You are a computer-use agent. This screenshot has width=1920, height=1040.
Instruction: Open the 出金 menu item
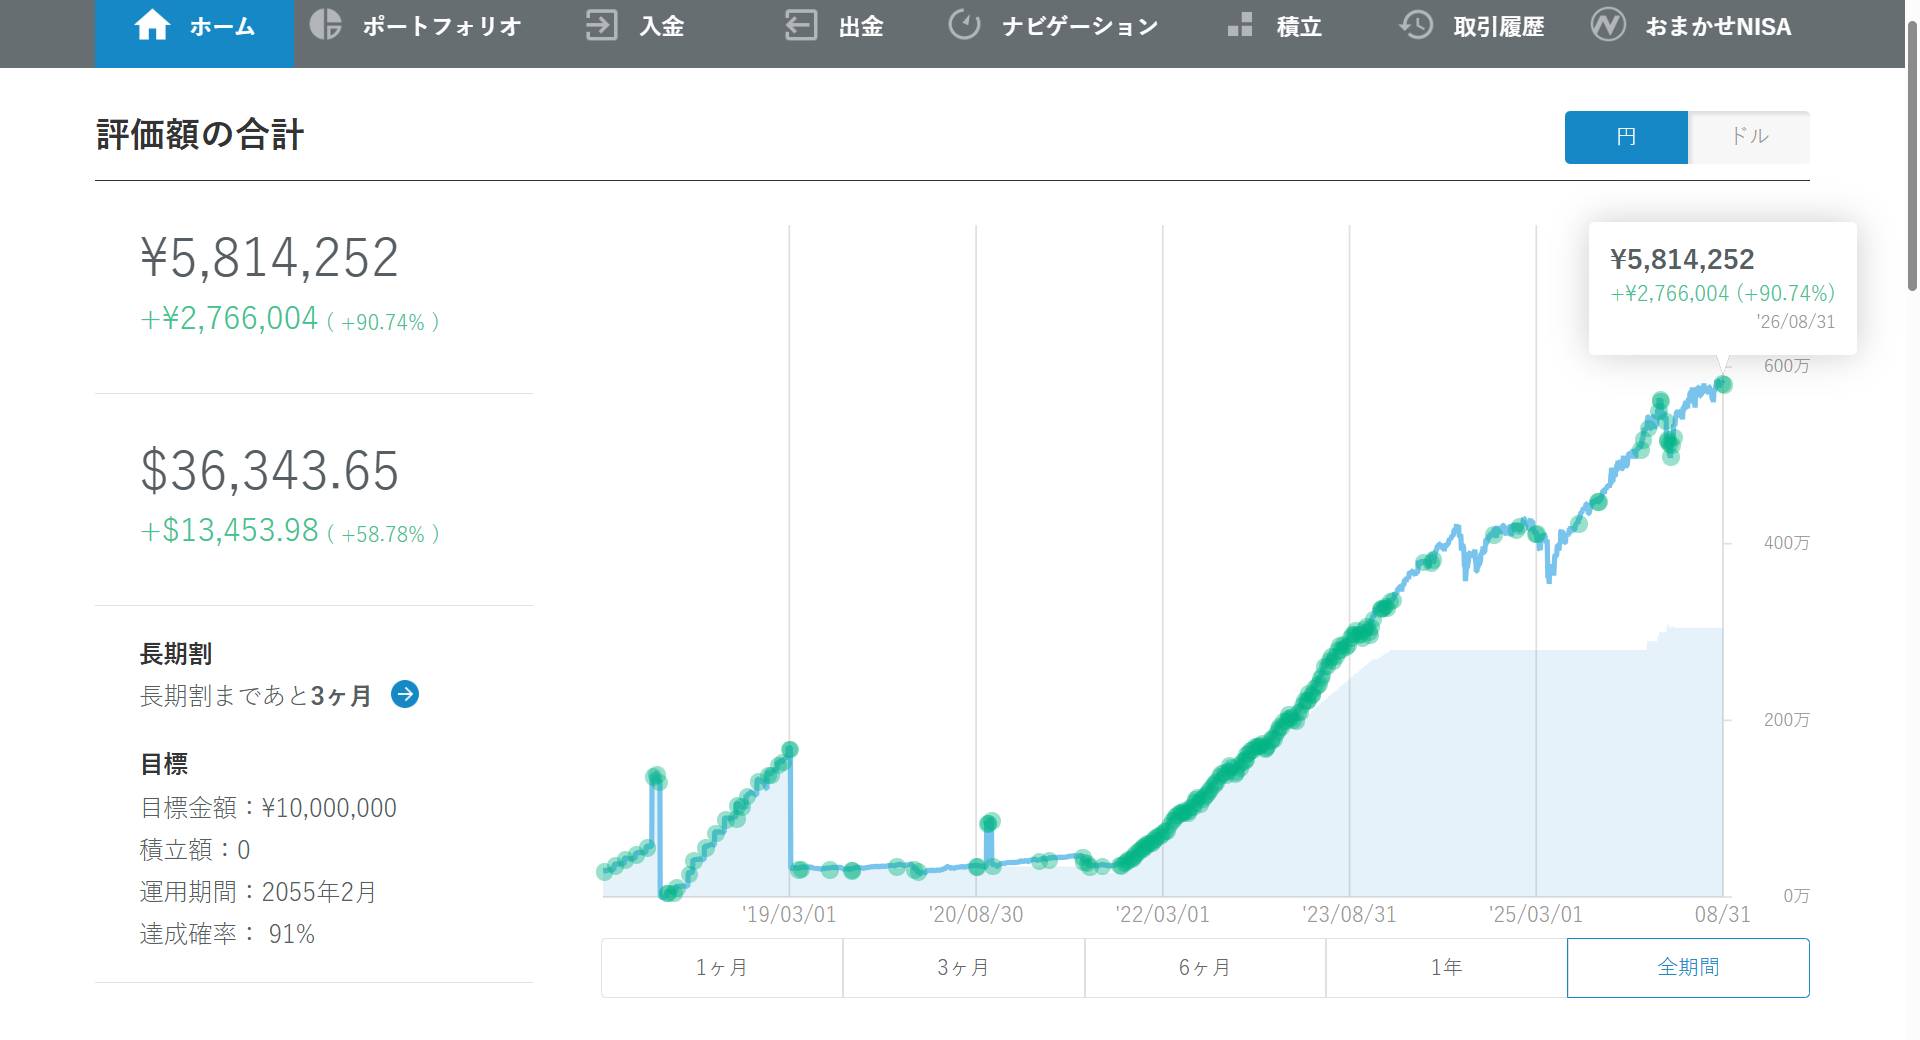(x=835, y=26)
